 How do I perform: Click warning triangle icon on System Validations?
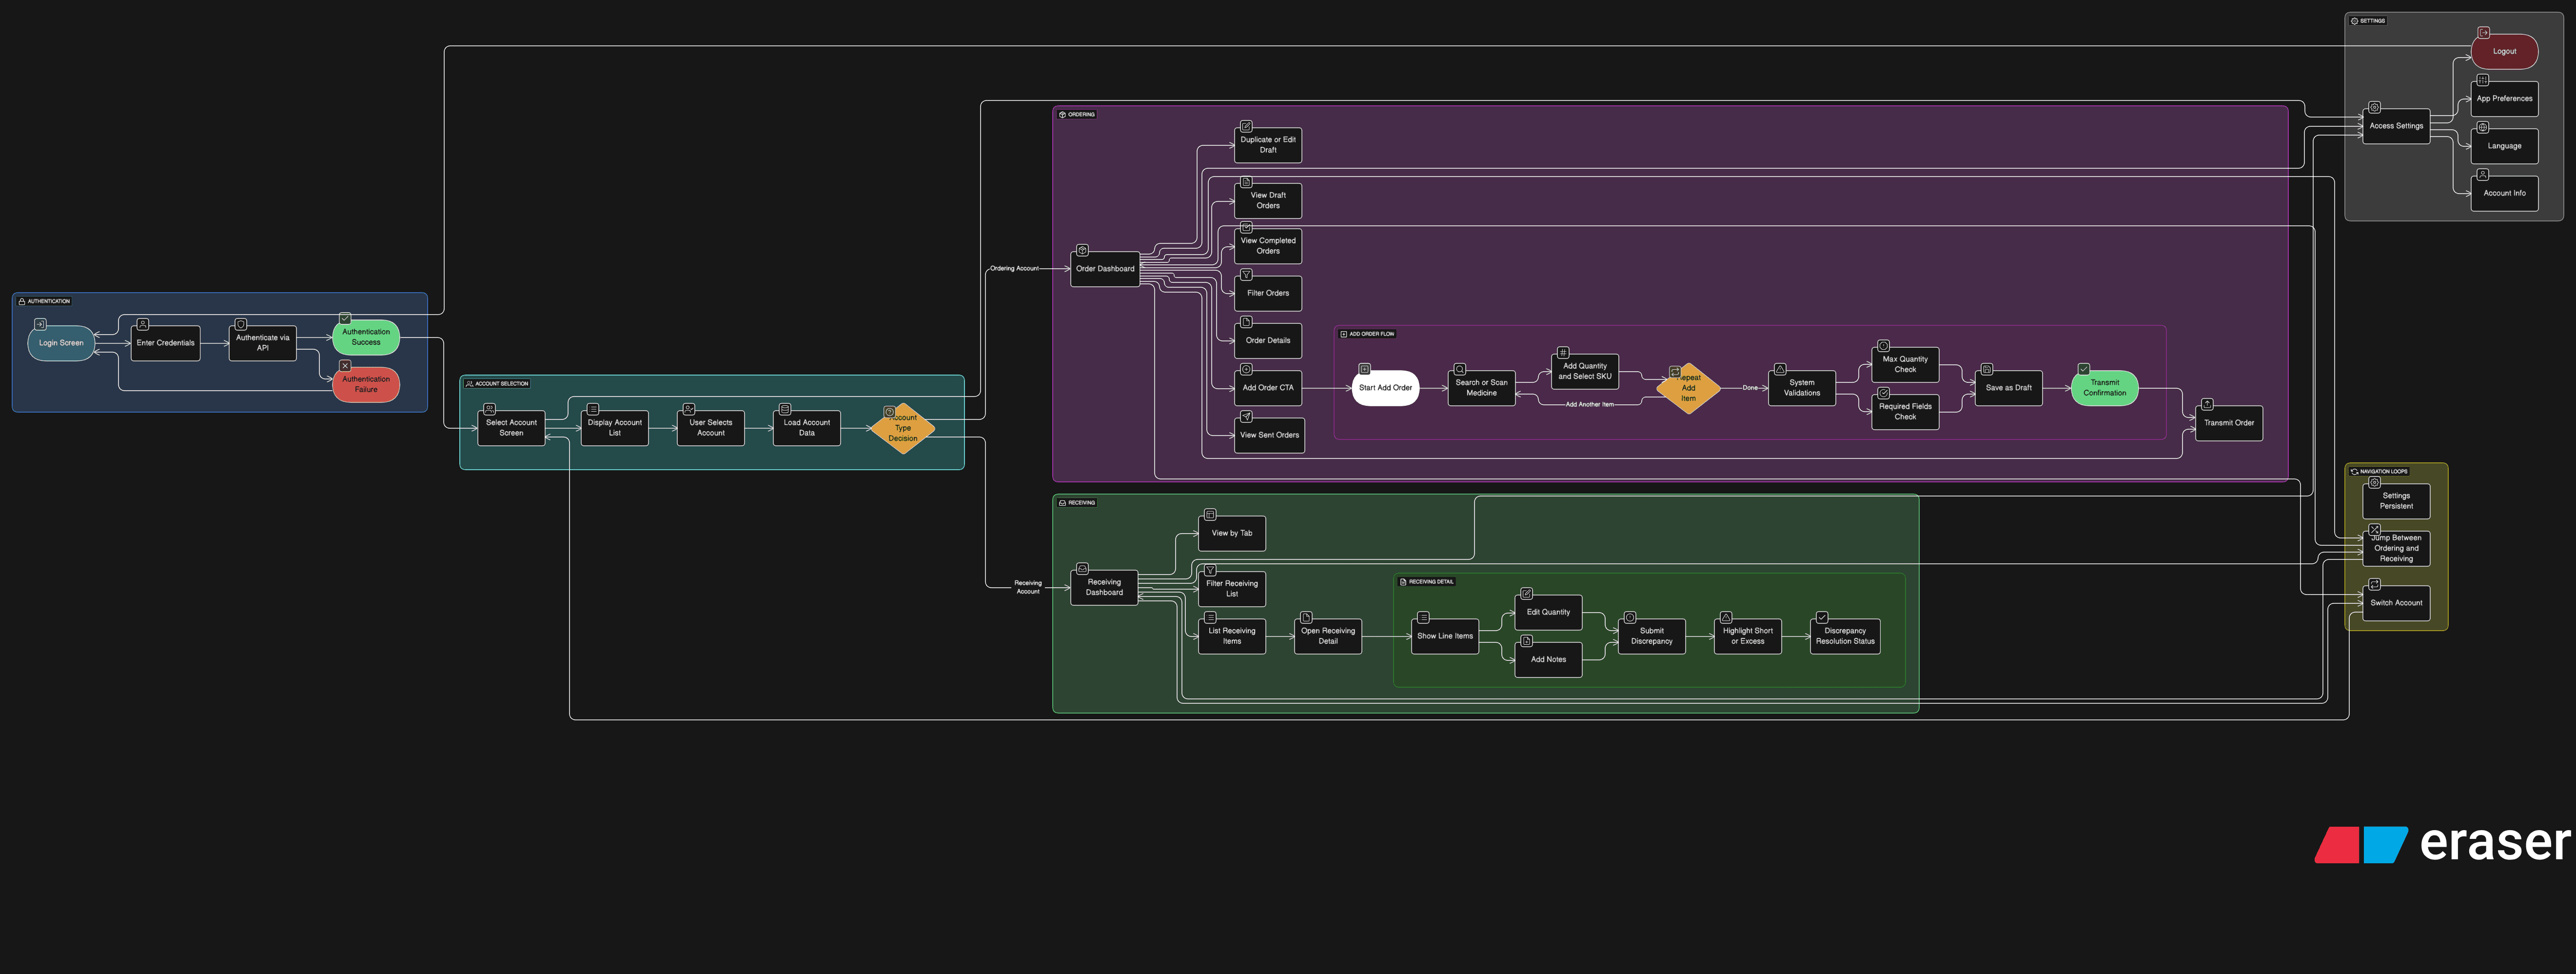click(1780, 369)
